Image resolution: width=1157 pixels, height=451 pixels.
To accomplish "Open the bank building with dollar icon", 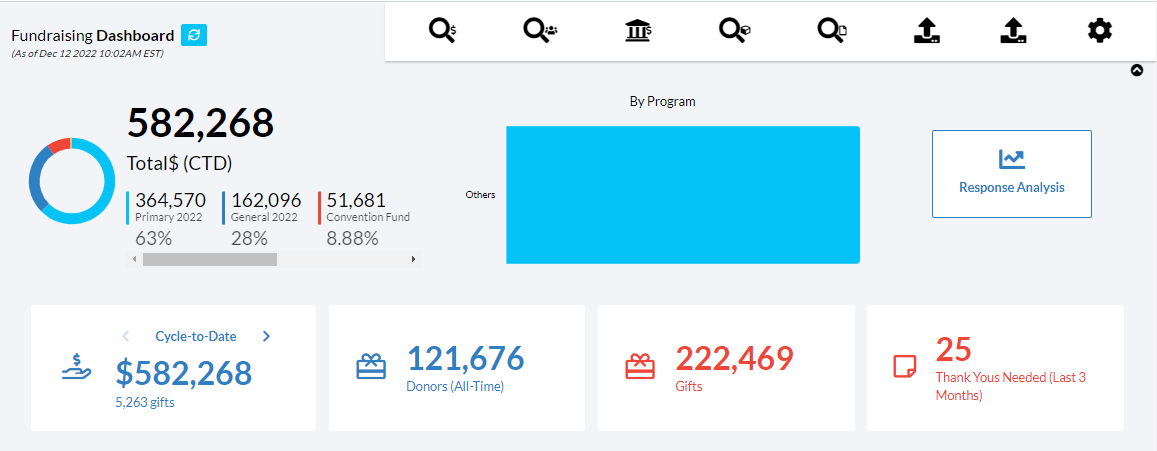I will 638,31.
